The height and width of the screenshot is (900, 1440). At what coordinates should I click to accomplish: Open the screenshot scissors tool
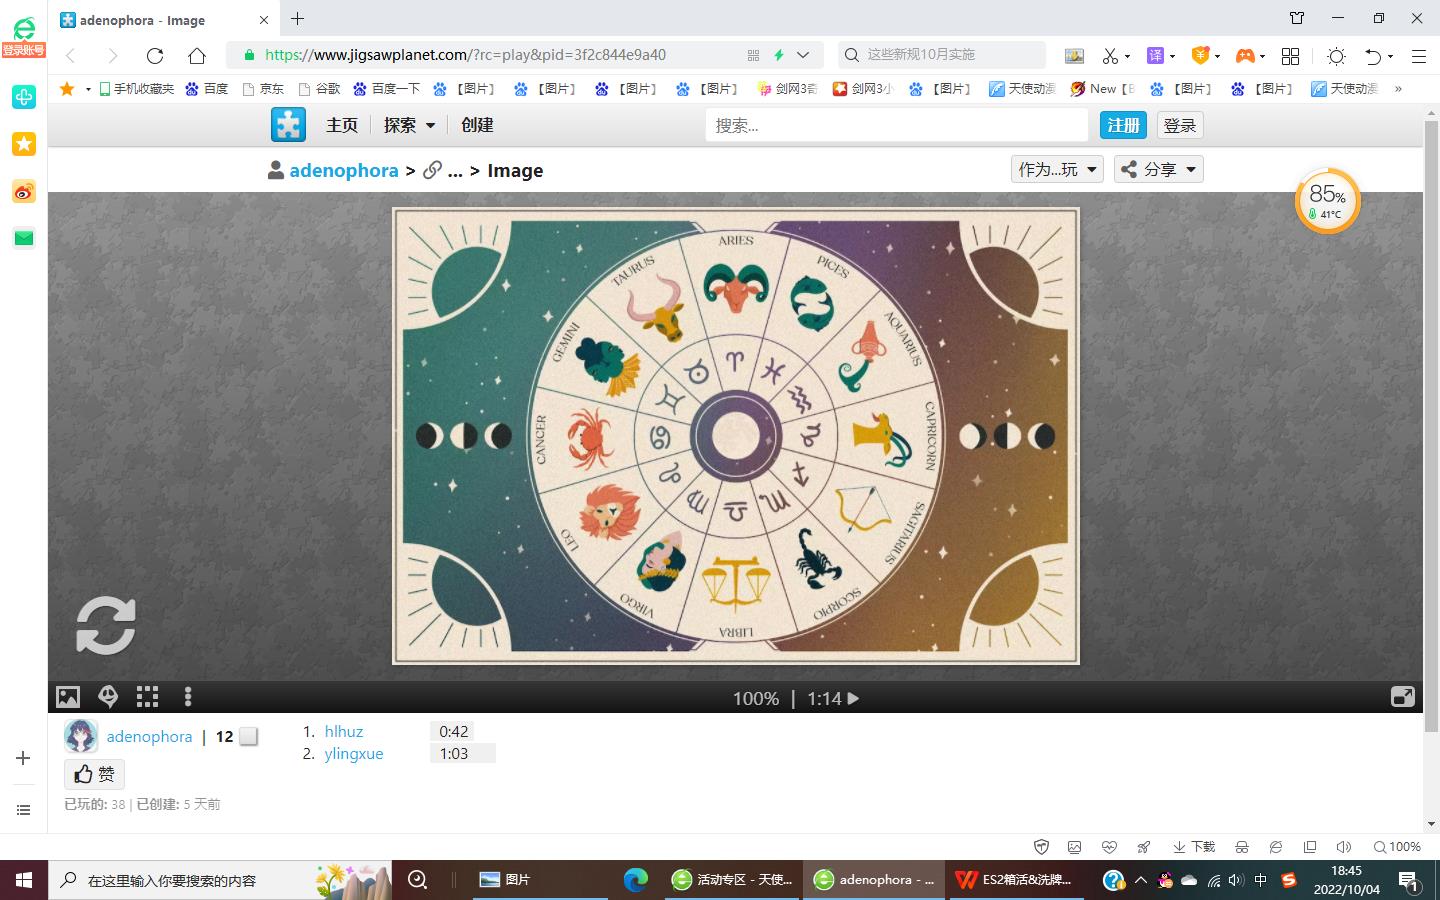[x=1110, y=56]
